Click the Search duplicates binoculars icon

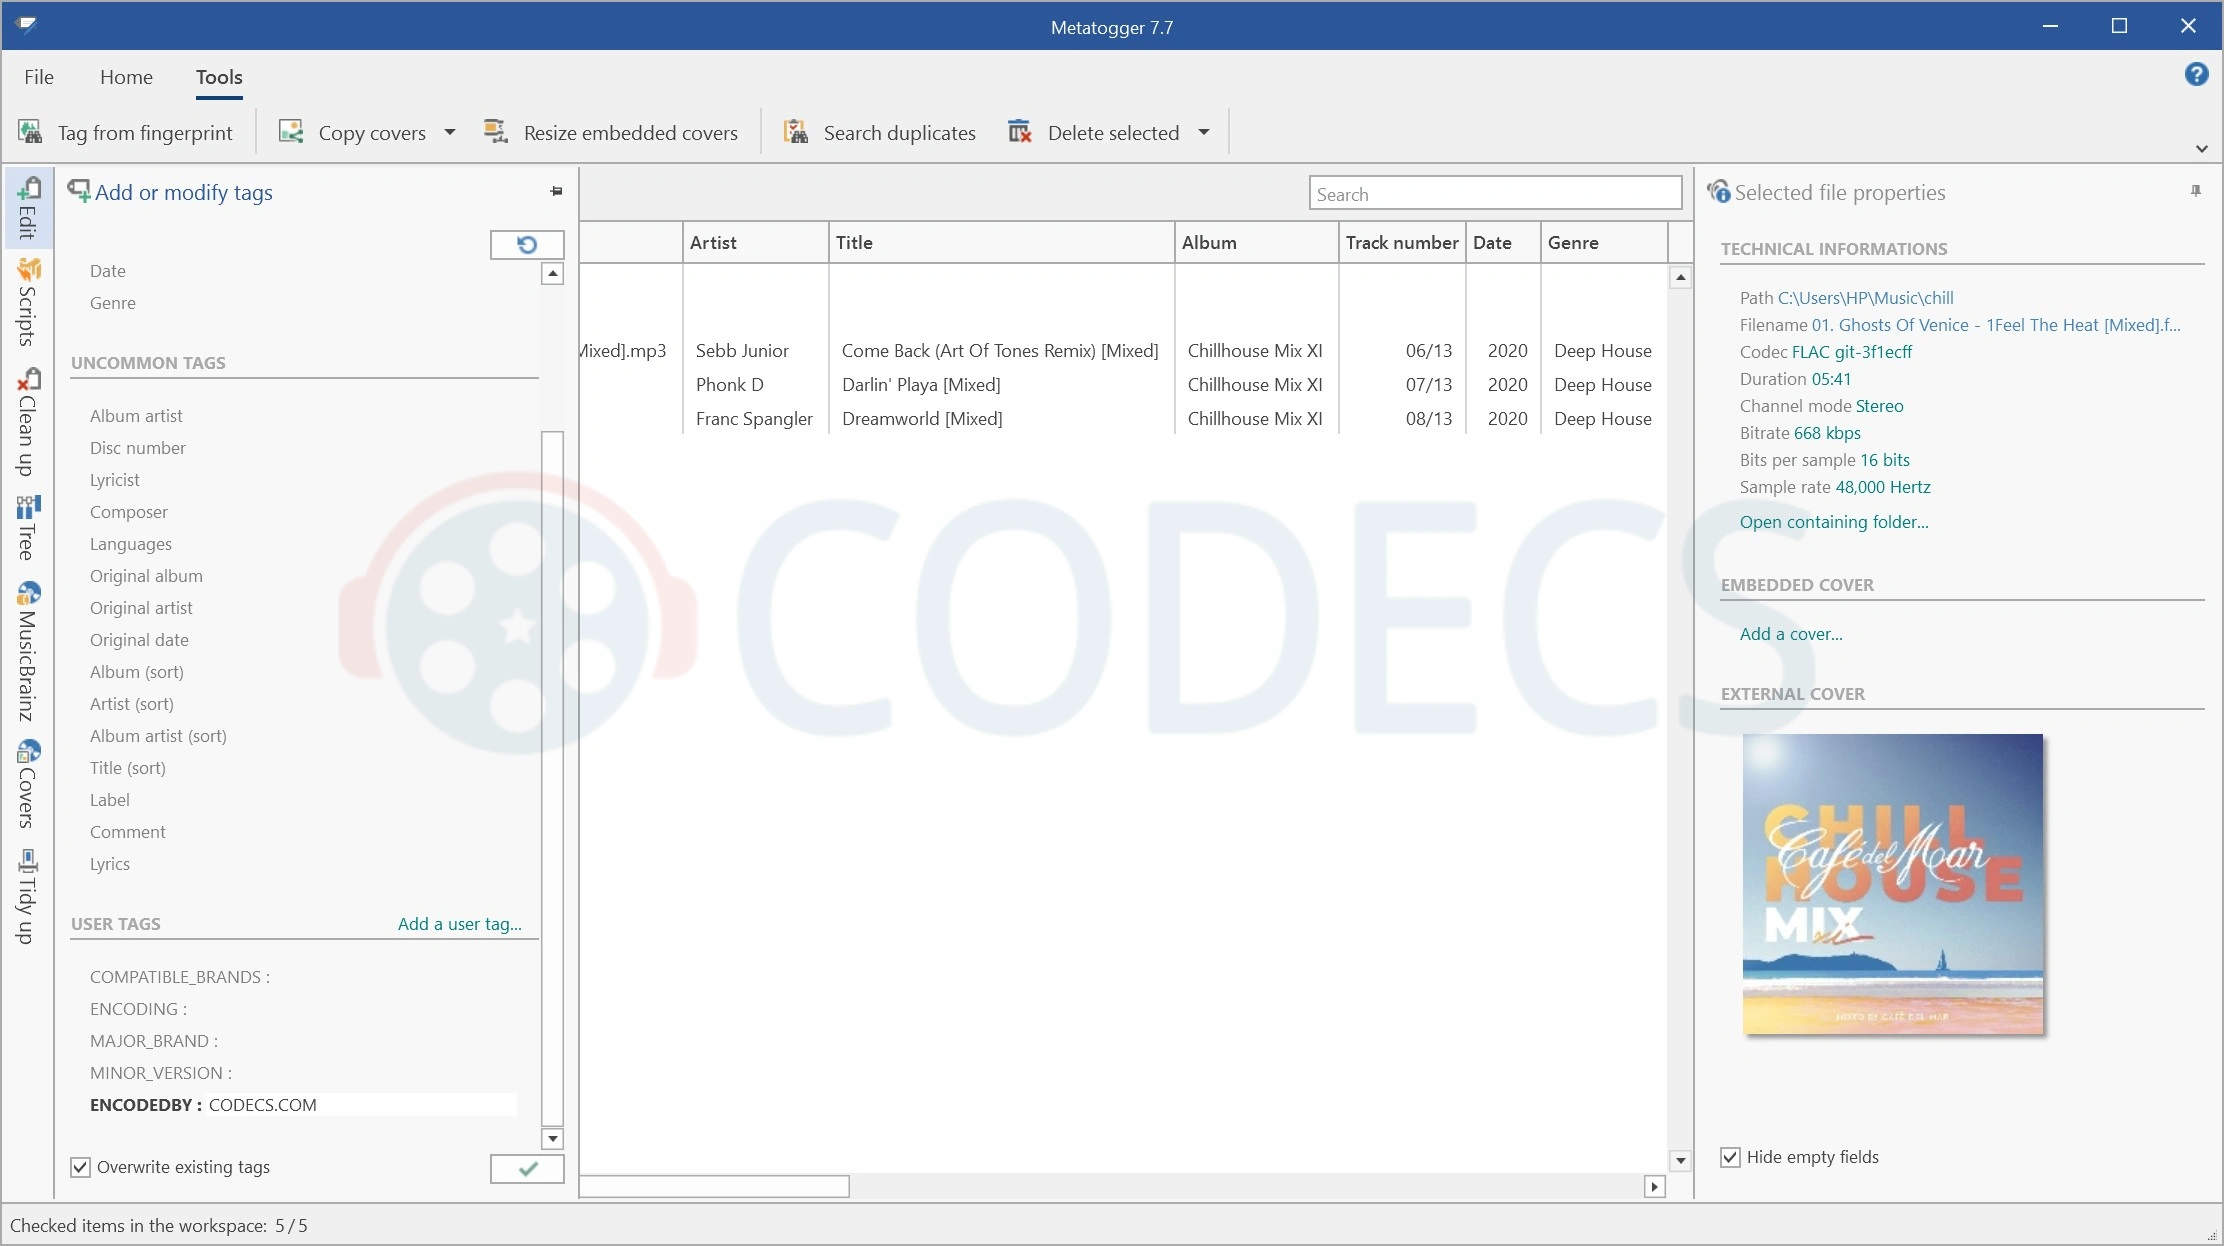(796, 132)
